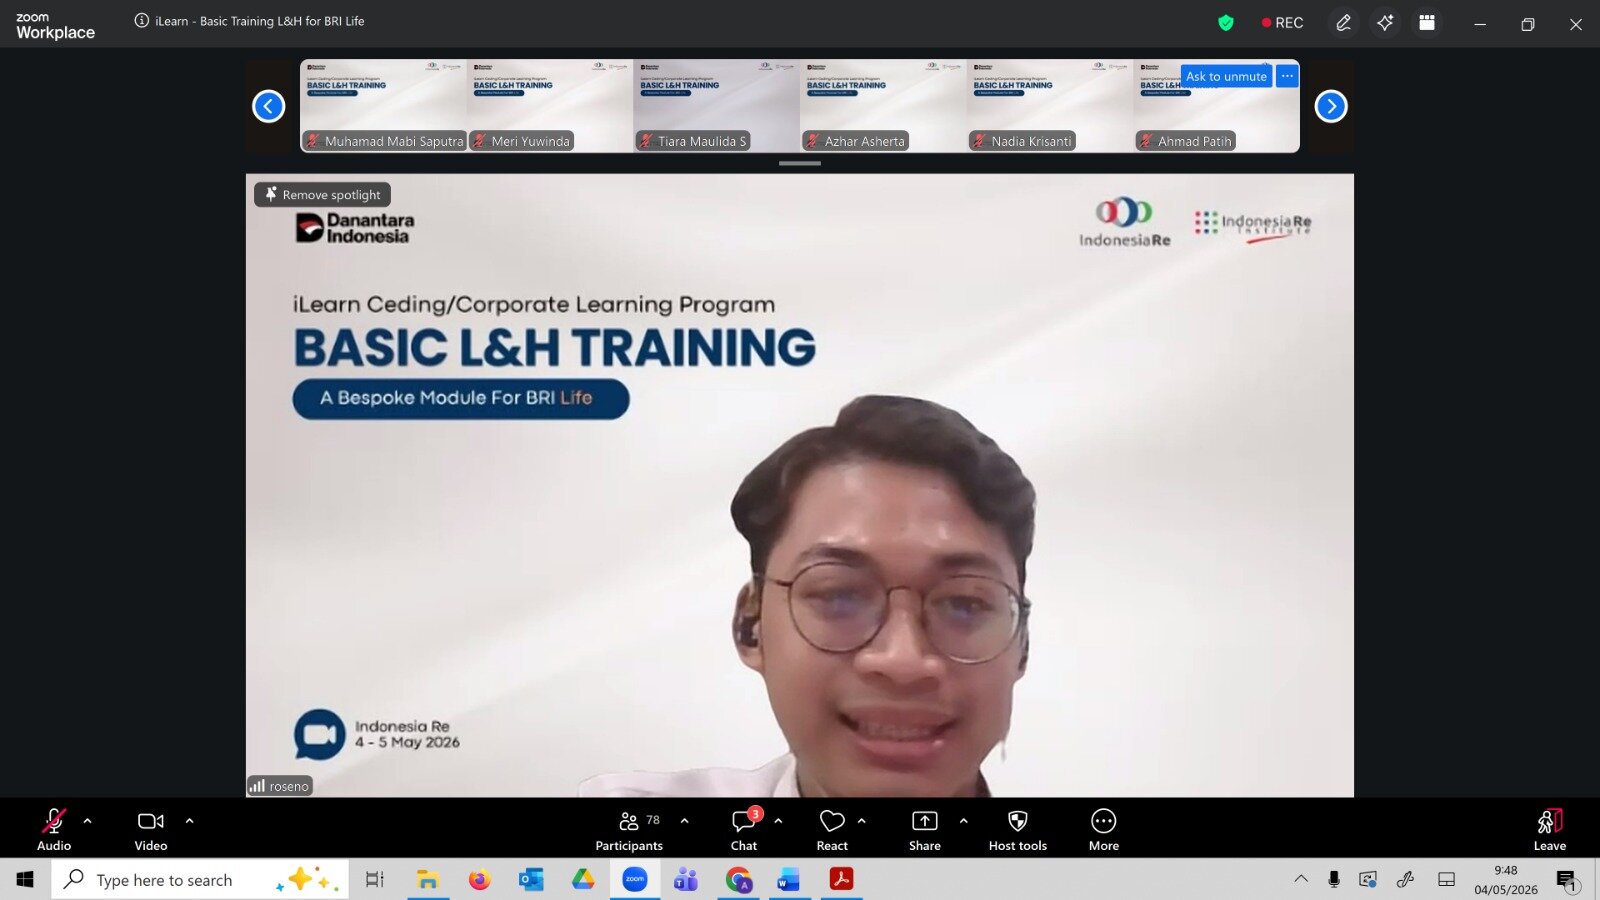Viewport: 1600px width, 900px height.
Task: Open Host tools shield menu
Action: (1018, 830)
